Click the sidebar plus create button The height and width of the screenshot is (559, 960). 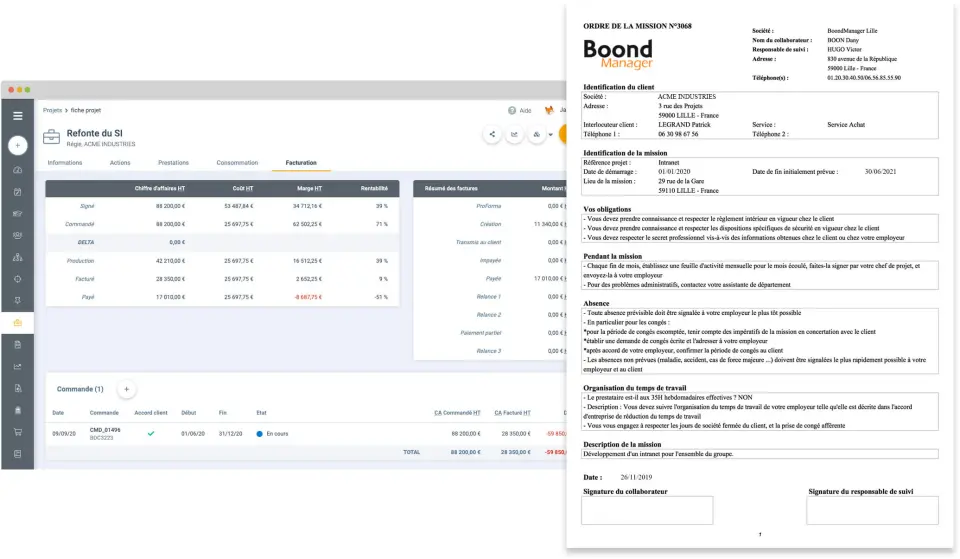[17, 145]
